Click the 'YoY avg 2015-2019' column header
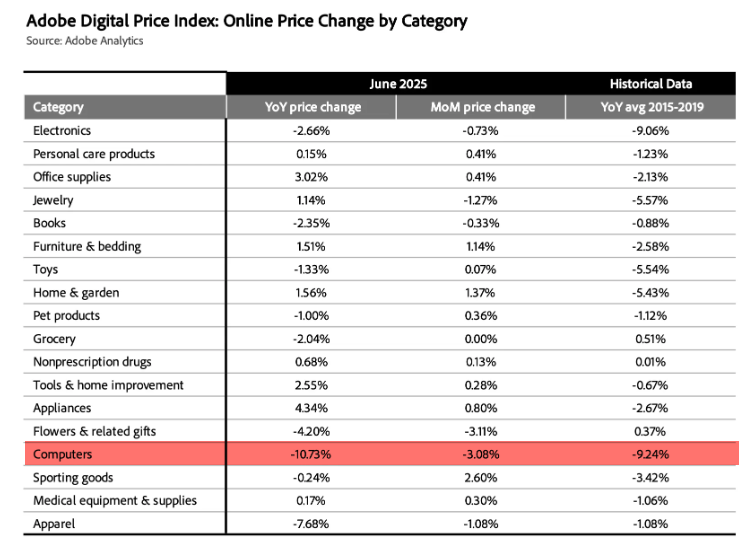This screenshot has width=748, height=557. (x=651, y=107)
